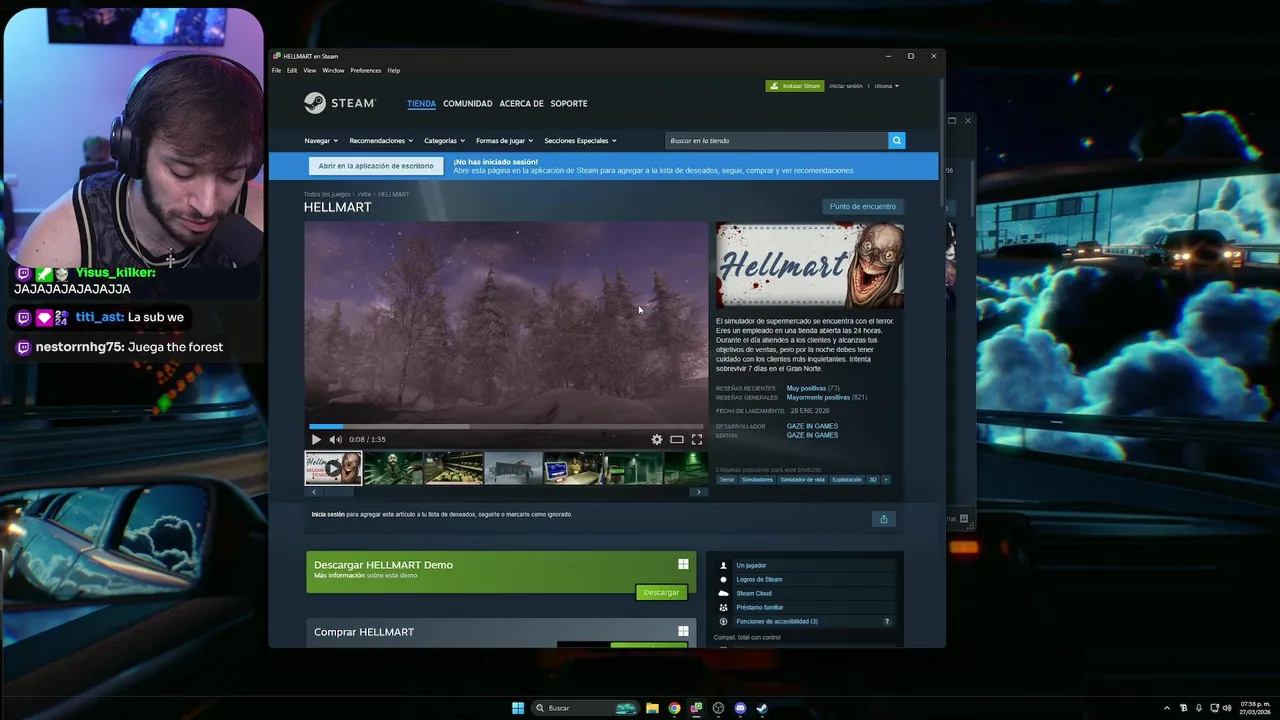Viewport: 1280px width, 720px height.
Task: Show hidden system tray icons
Action: click(1166, 708)
